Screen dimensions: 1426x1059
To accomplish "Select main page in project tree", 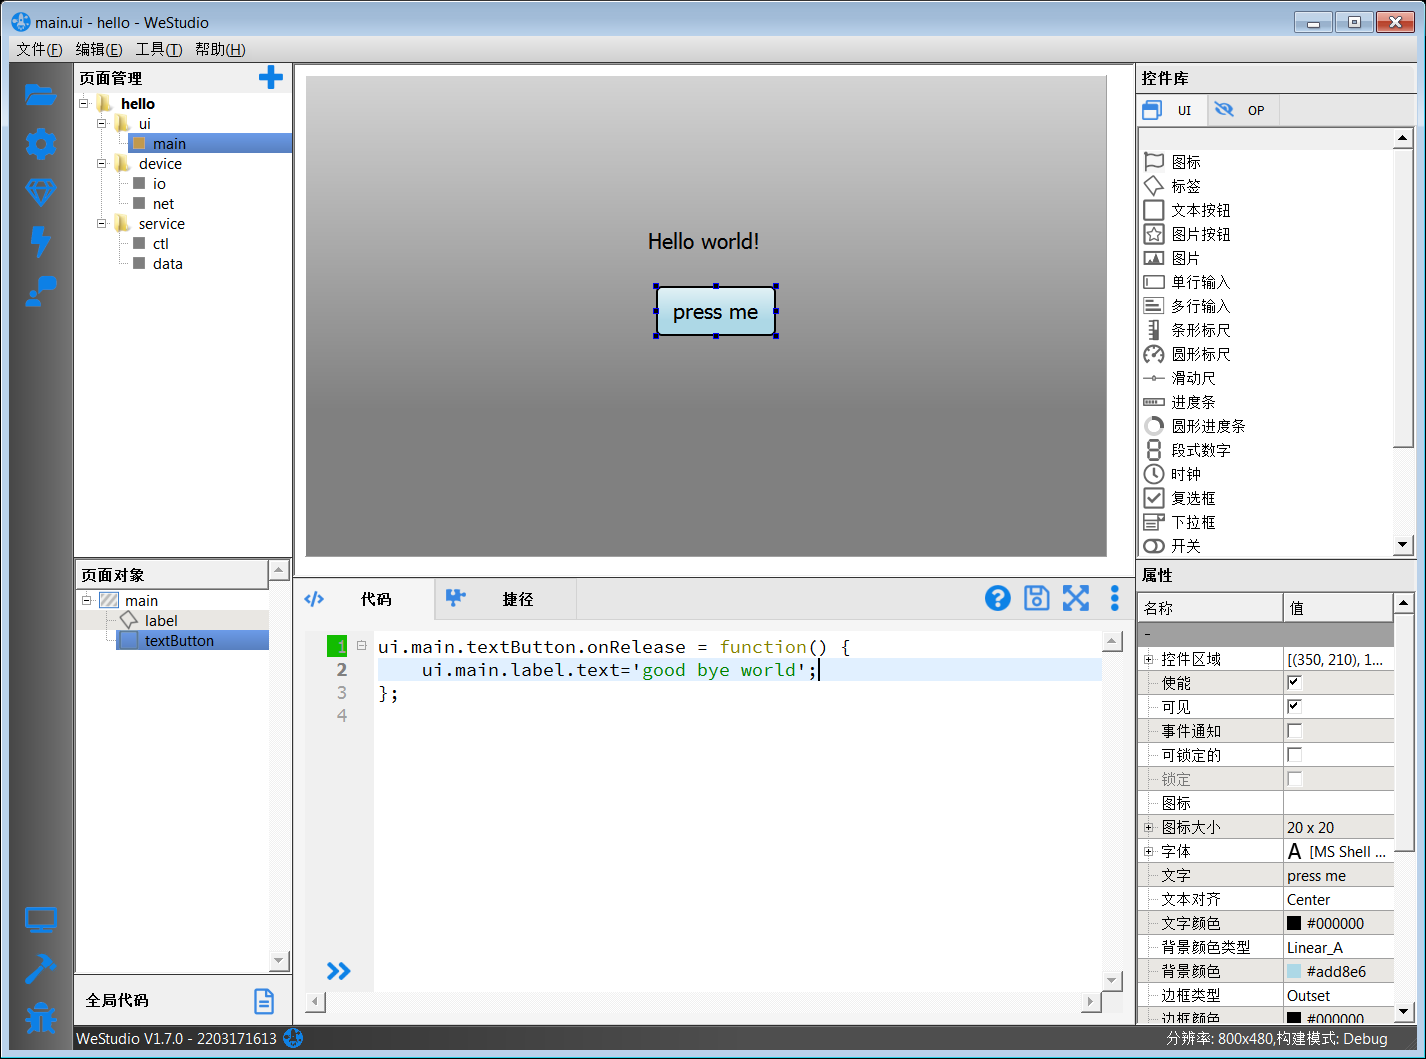I will tap(169, 143).
